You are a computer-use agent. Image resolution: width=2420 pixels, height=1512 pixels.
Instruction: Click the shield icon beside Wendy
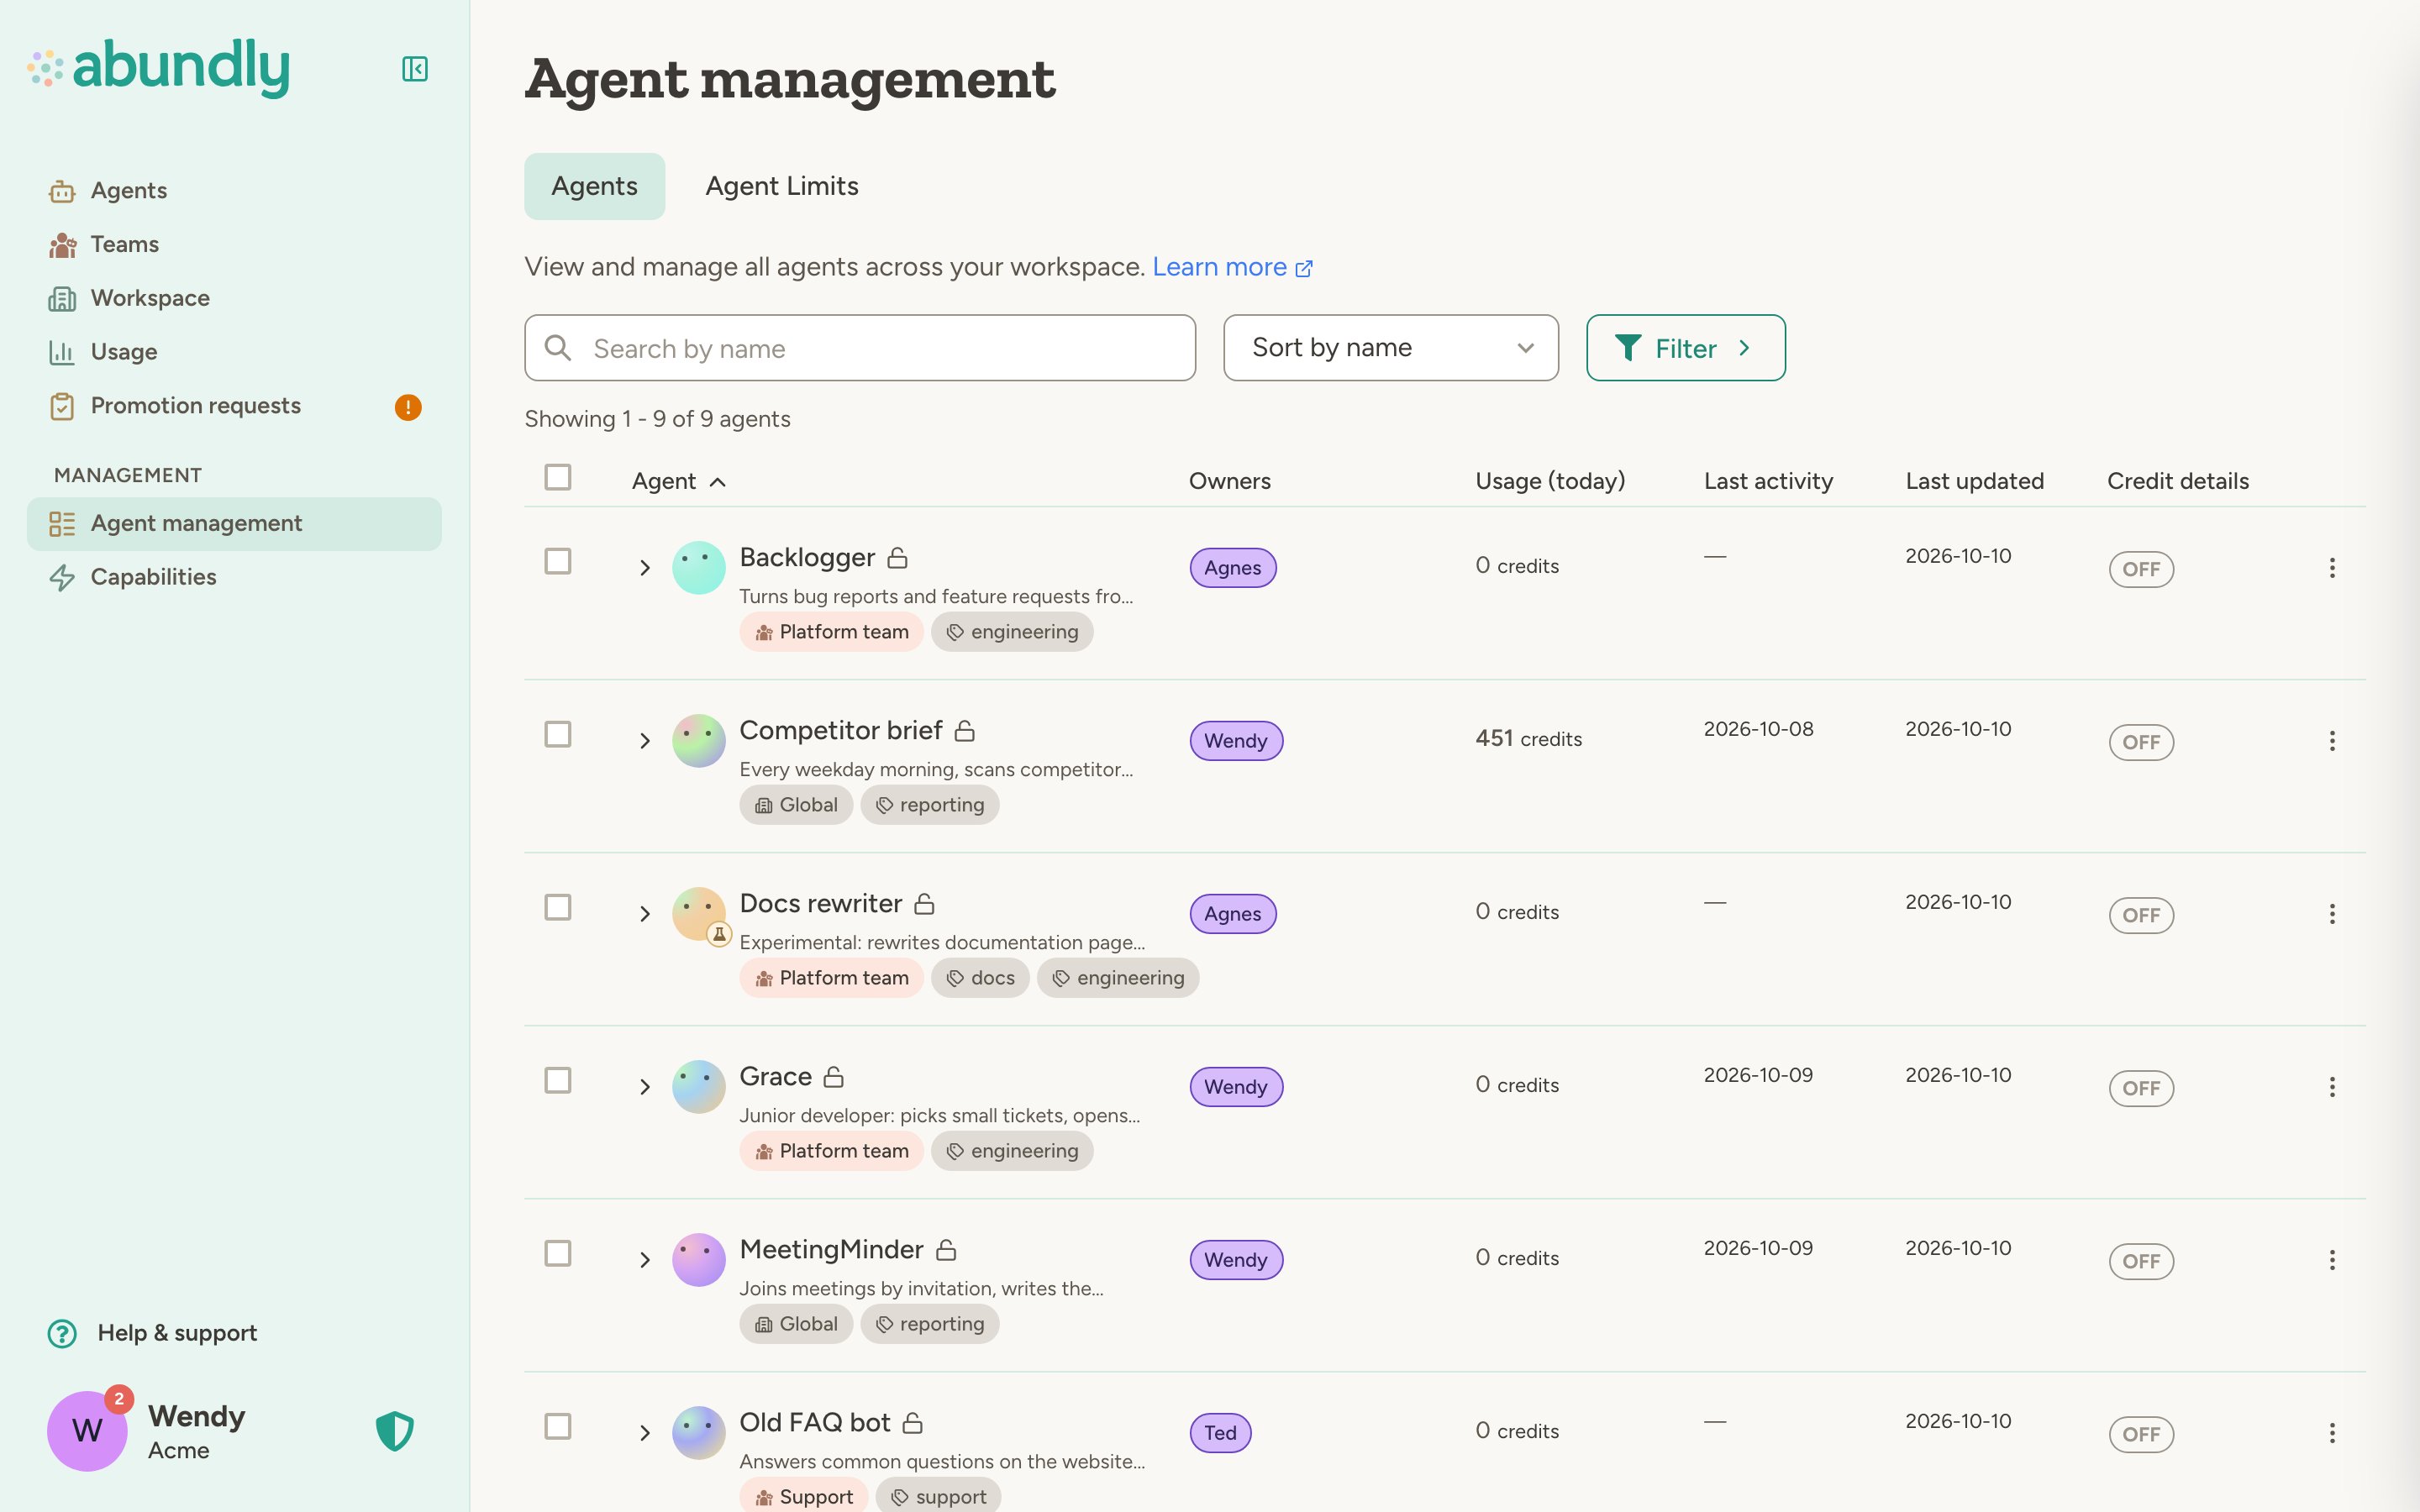coord(395,1431)
